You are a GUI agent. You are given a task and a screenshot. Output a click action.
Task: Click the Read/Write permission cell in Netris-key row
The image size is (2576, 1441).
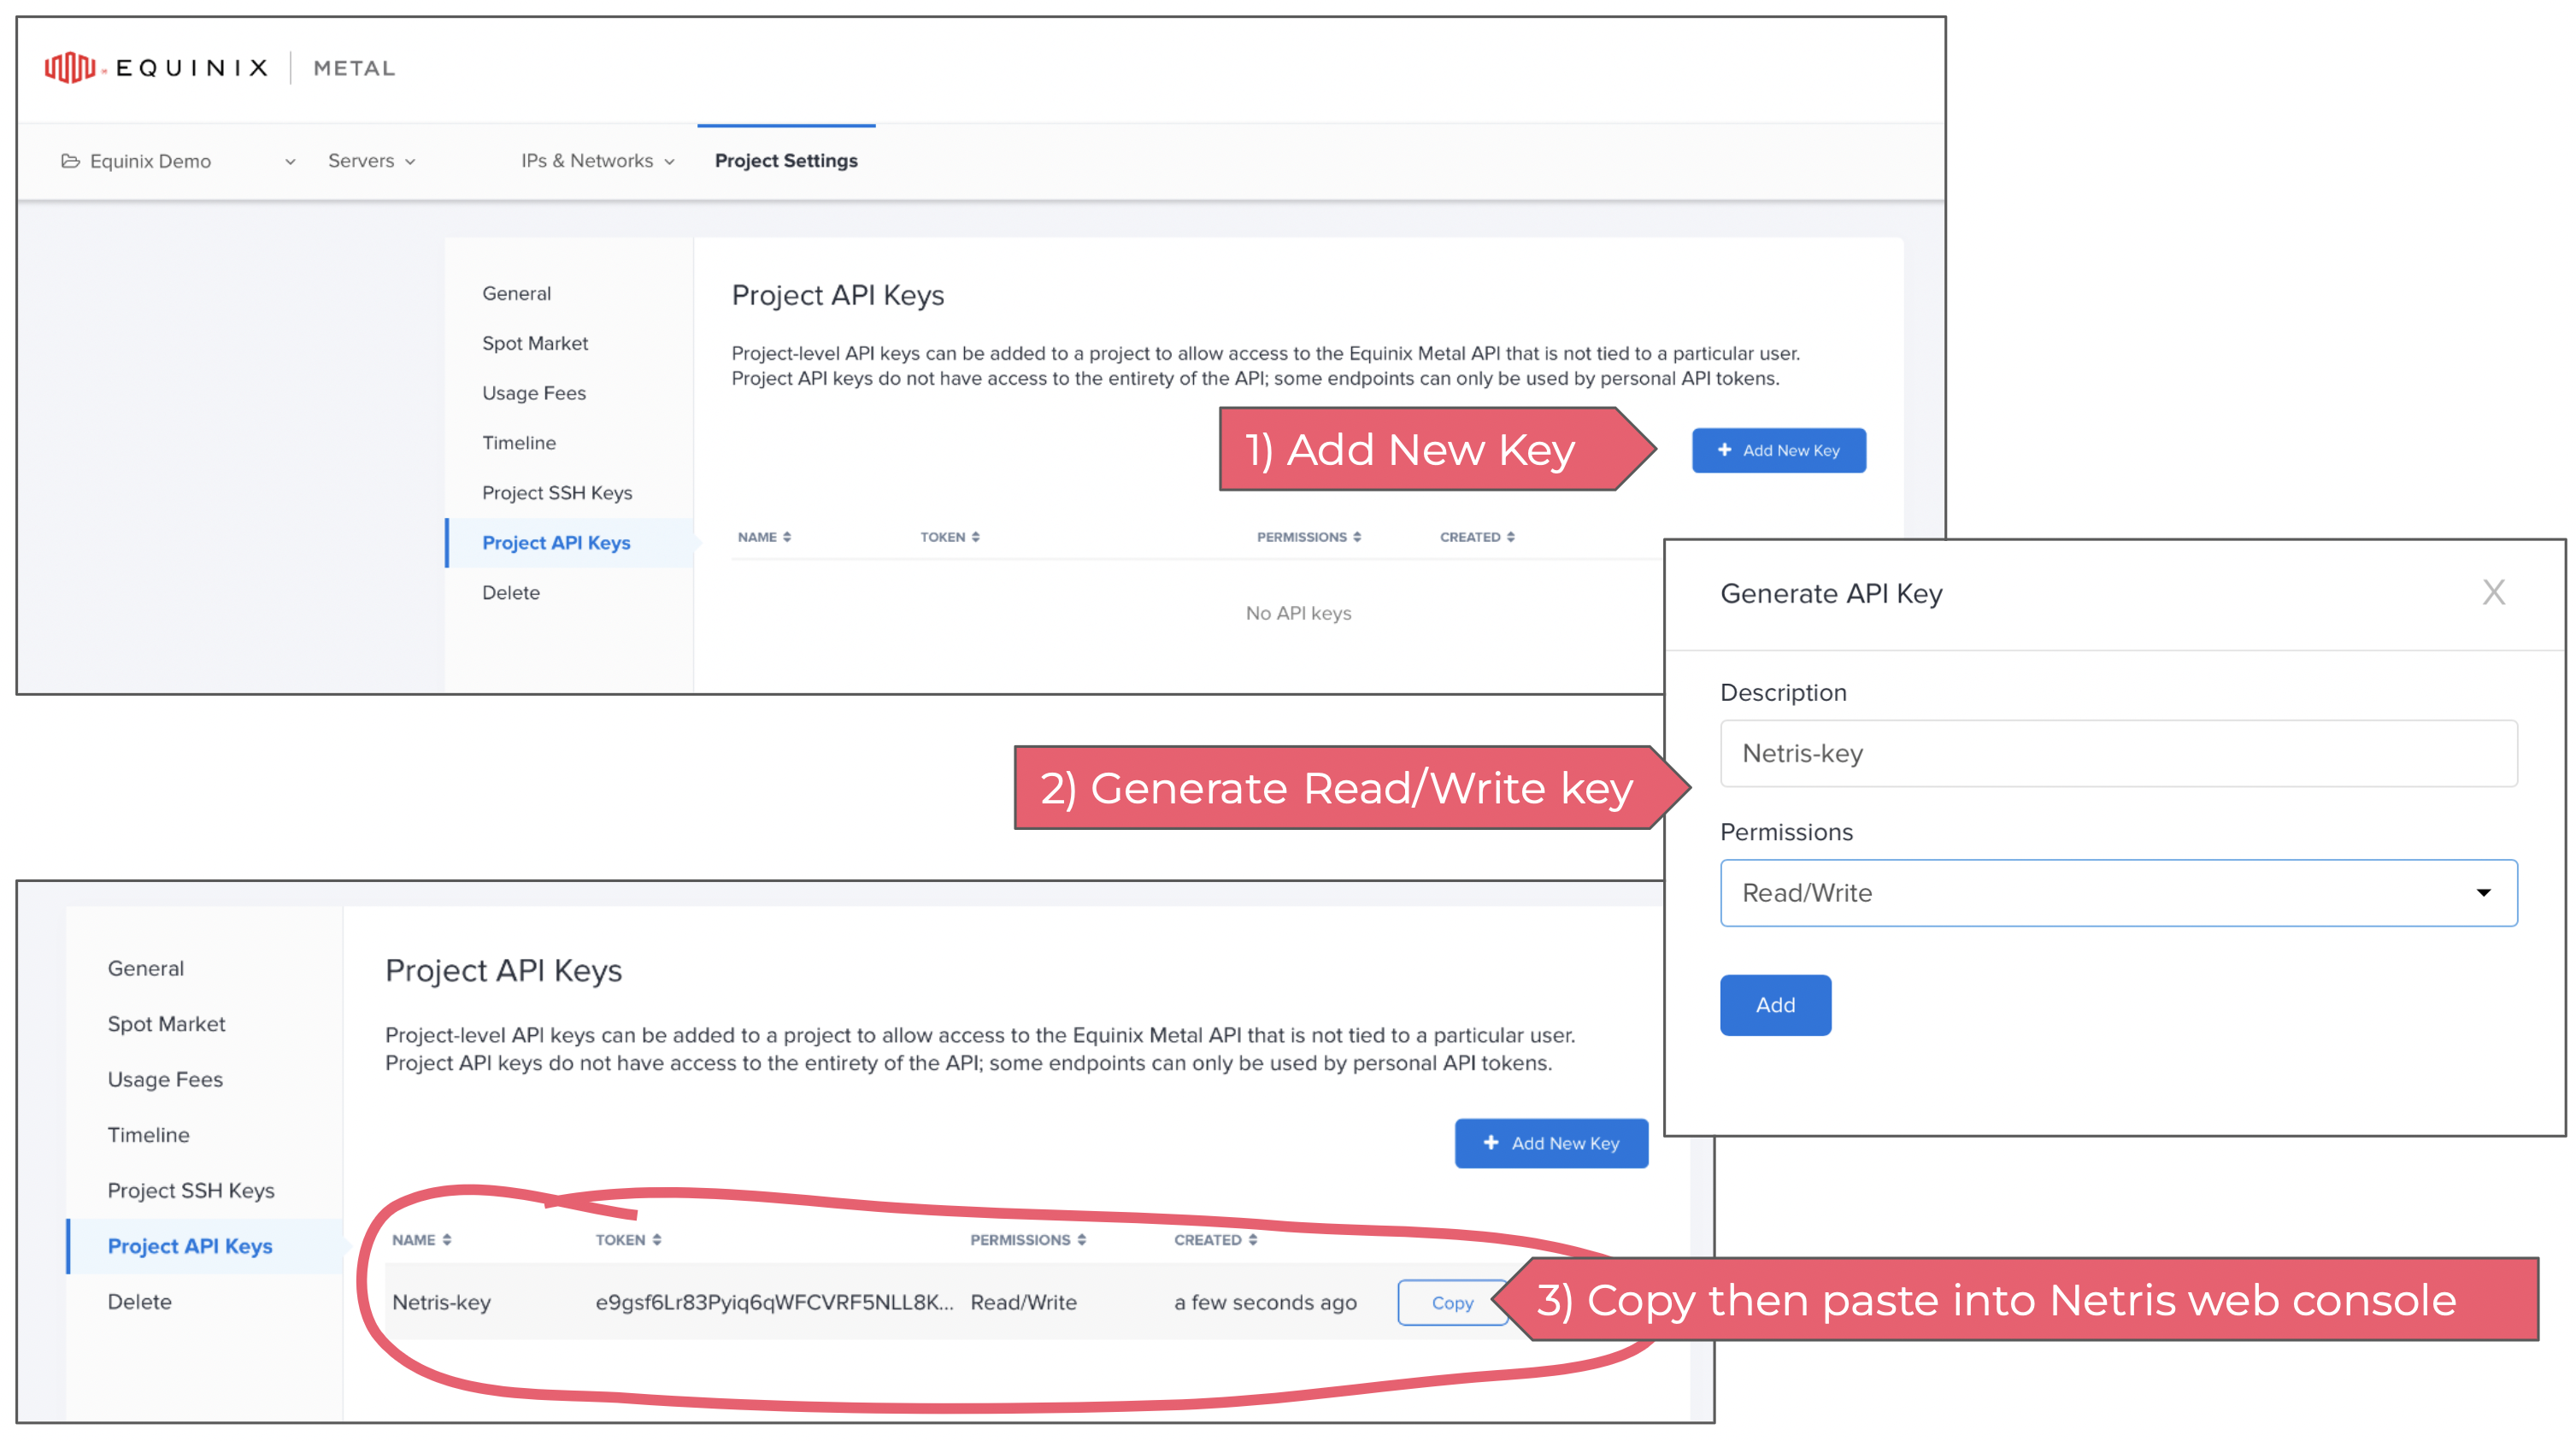click(x=1024, y=1302)
